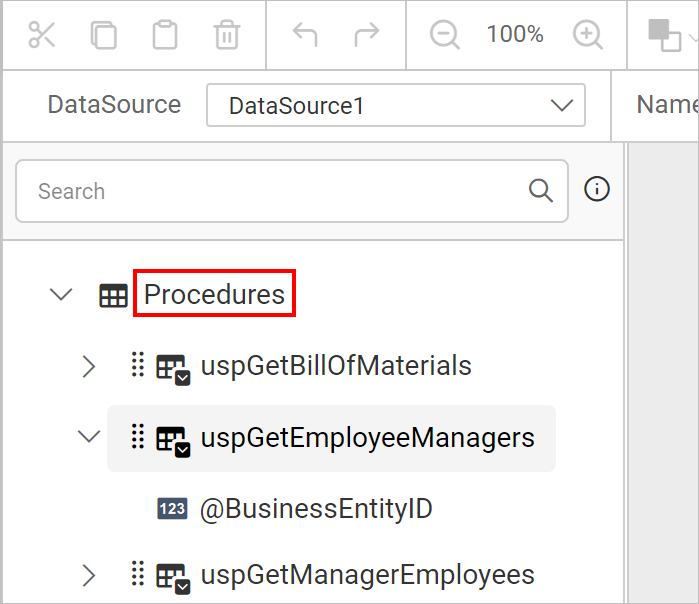Collapse the Procedures tree node

coord(61,294)
